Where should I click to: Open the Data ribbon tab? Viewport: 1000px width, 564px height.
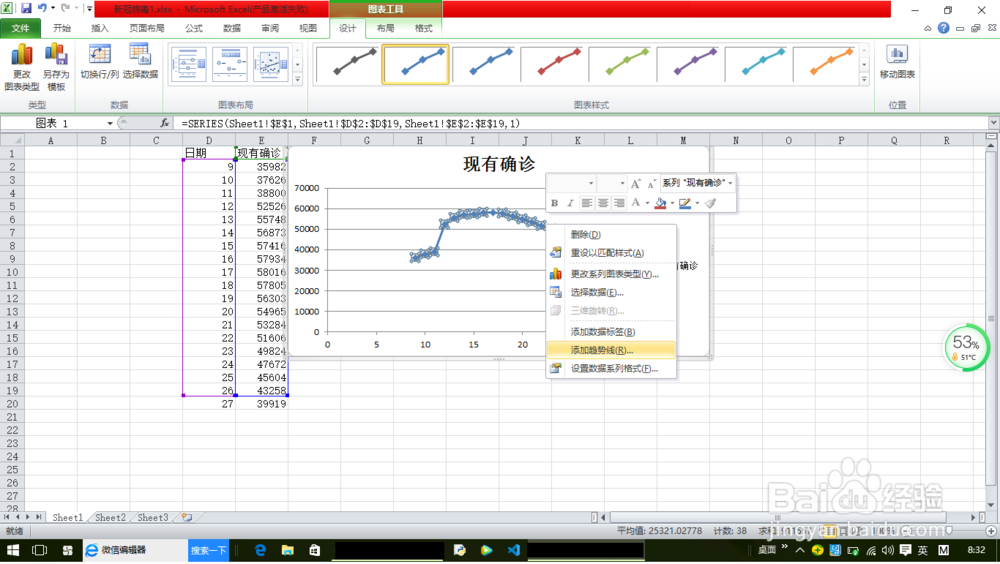pos(232,28)
